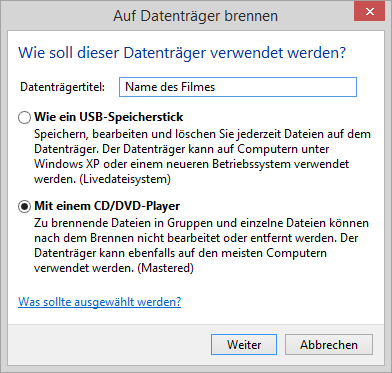Click the description starting 'Speichern, bearbeiten und löschen'

coord(202,157)
